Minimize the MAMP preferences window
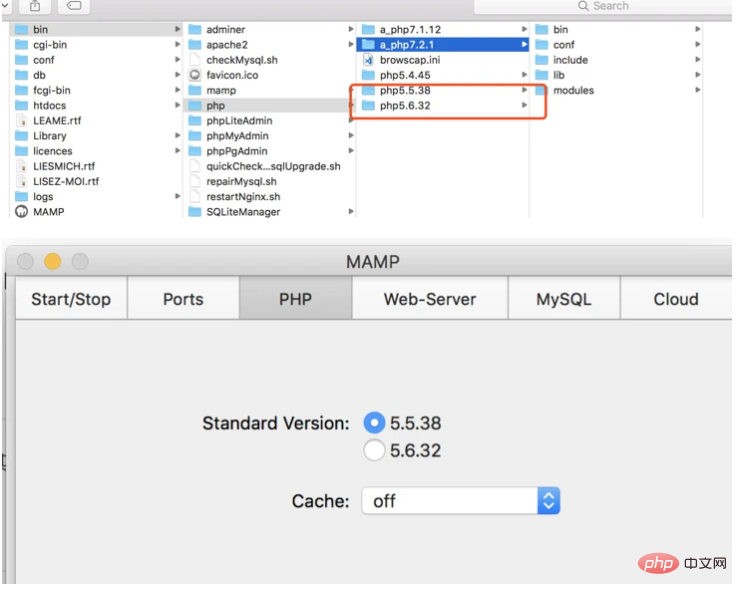This screenshot has width=737, height=596. [53, 261]
